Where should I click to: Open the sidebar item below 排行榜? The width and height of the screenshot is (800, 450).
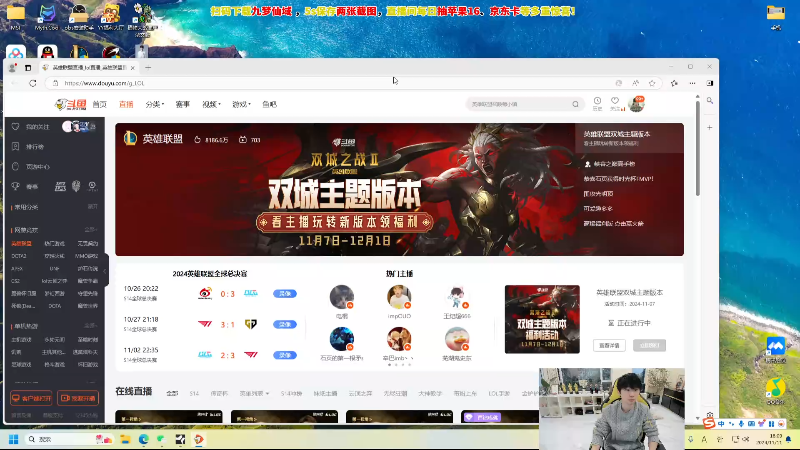click(x=38, y=166)
